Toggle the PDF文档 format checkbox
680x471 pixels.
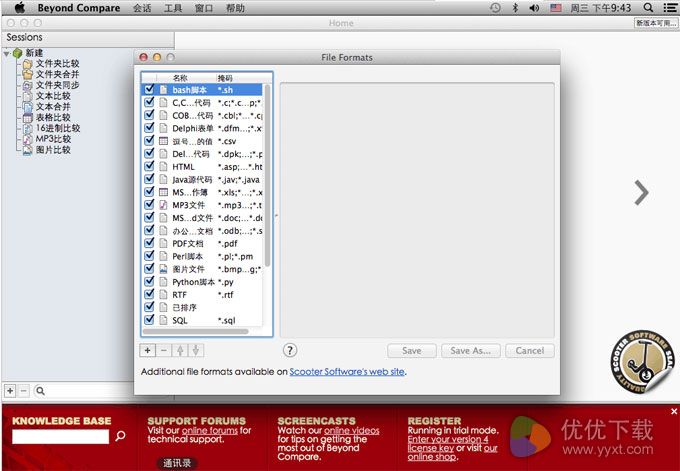coord(149,242)
